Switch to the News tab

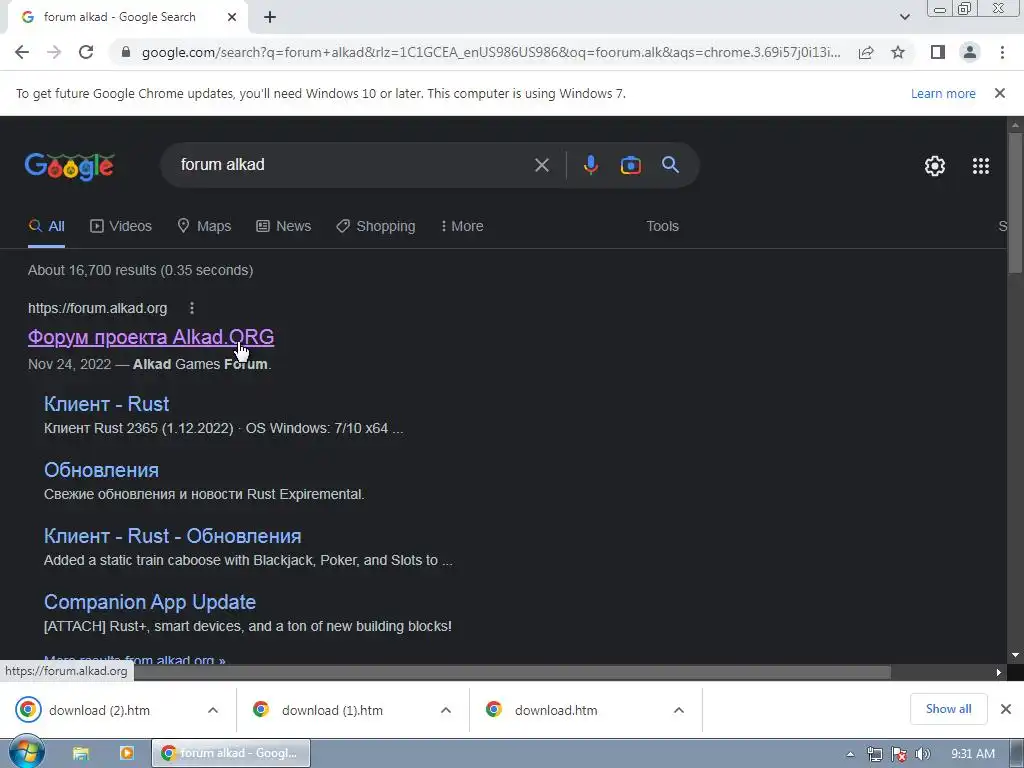point(283,226)
